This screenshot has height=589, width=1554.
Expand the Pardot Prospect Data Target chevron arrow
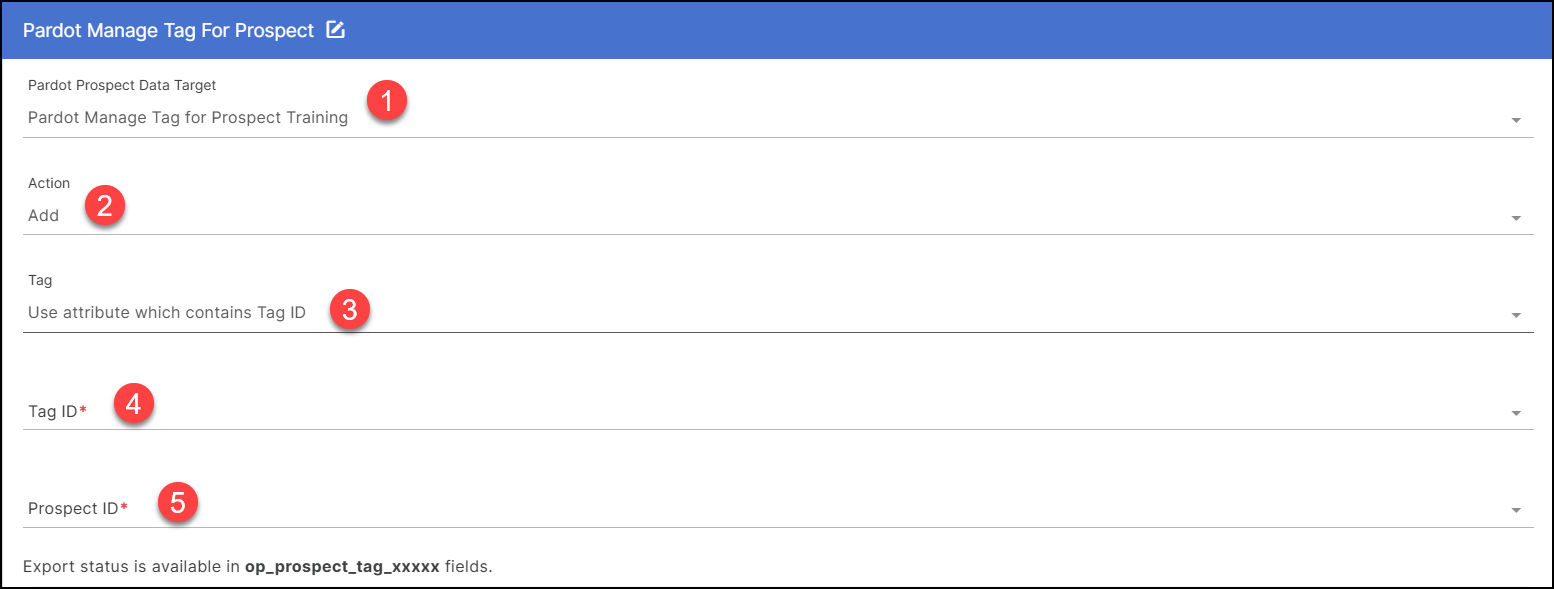click(x=1517, y=119)
